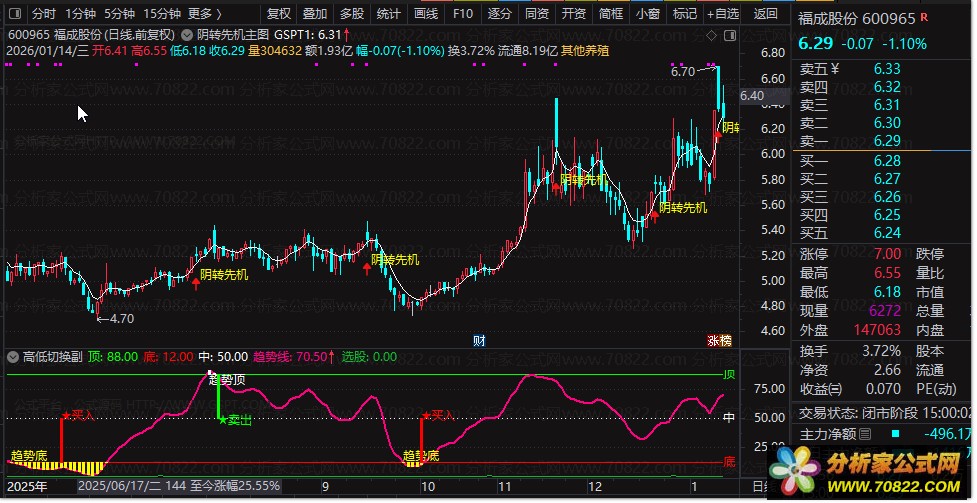Viewport: 977px width, 503px height.
Task: Click the 买三 price 6.26
Action: (887, 197)
